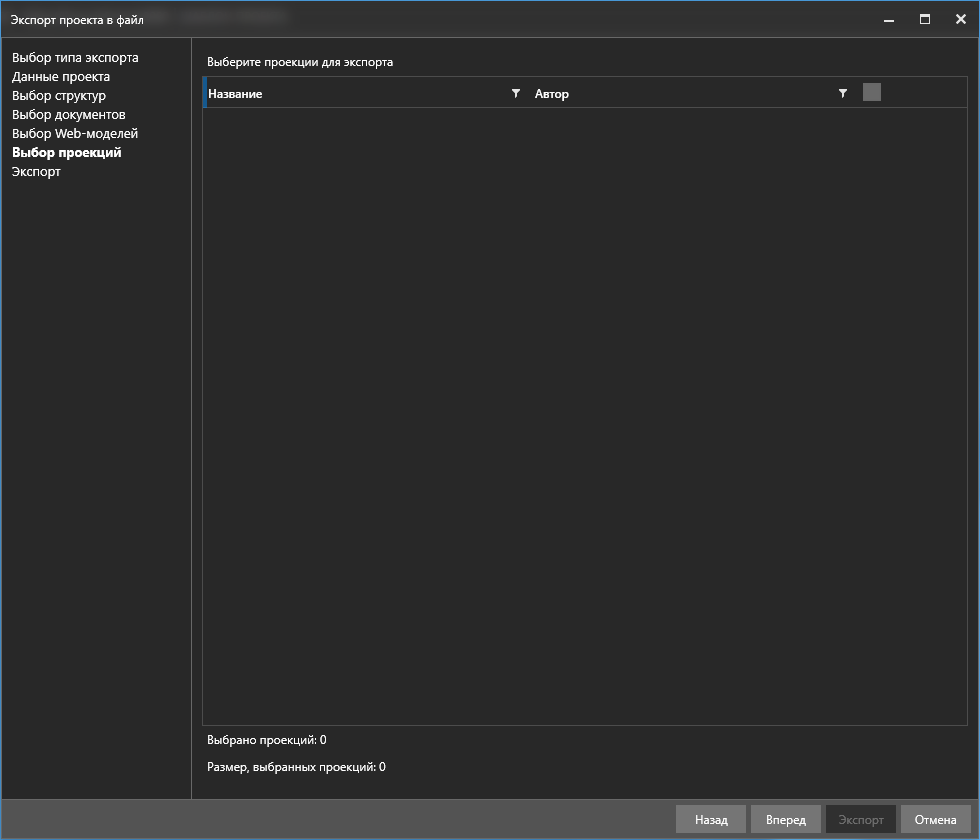Cancel the wizard with the Отмена button
This screenshot has width=980, height=840.
point(935,820)
